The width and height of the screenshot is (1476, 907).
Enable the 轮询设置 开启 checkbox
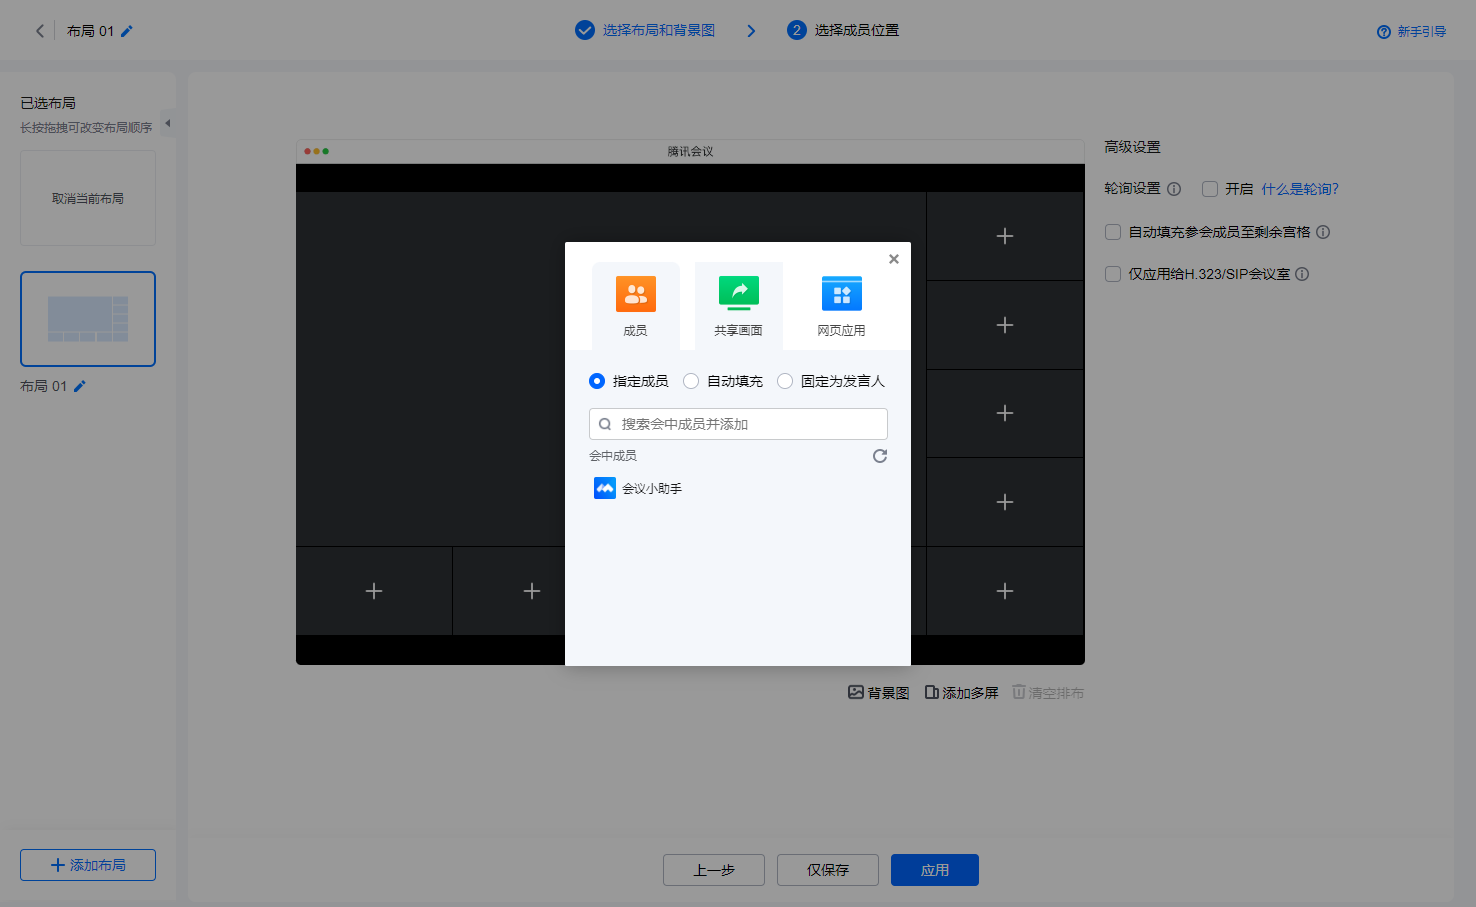pos(1210,189)
